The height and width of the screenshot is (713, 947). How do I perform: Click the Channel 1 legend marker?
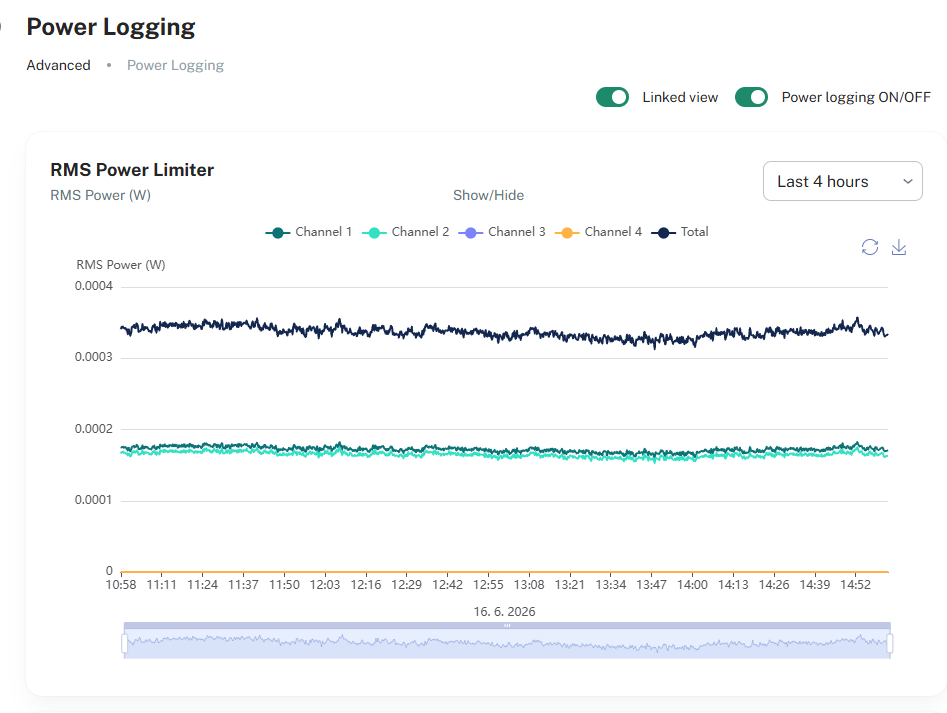[278, 233]
